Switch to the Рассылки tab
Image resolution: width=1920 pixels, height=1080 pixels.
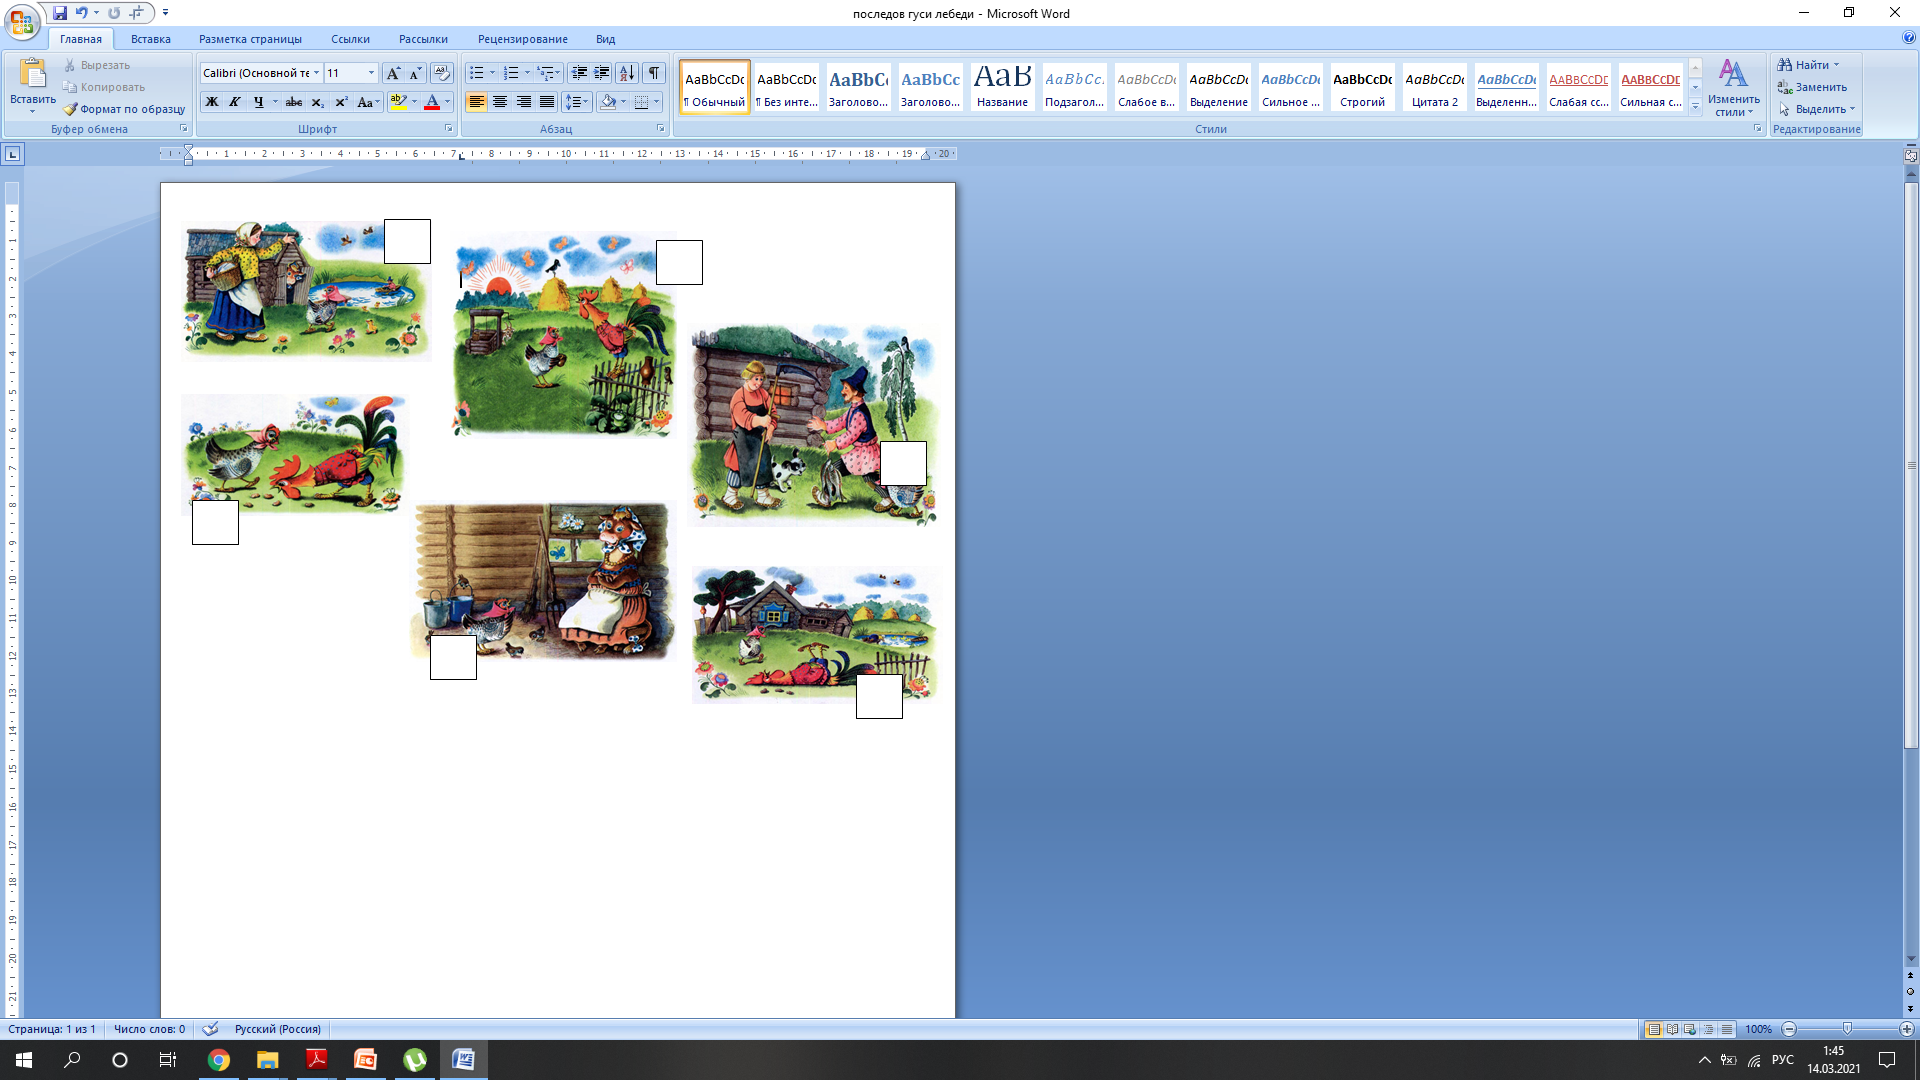tap(423, 39)
